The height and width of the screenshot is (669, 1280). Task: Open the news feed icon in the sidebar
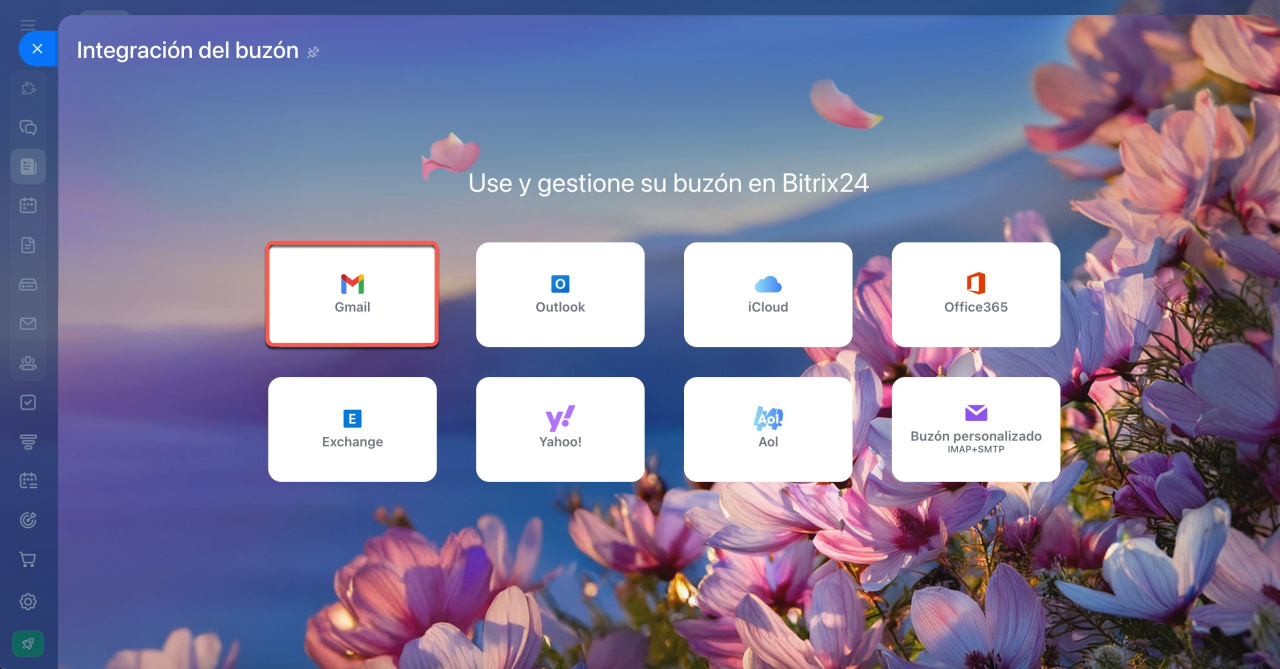coord(28,166)
